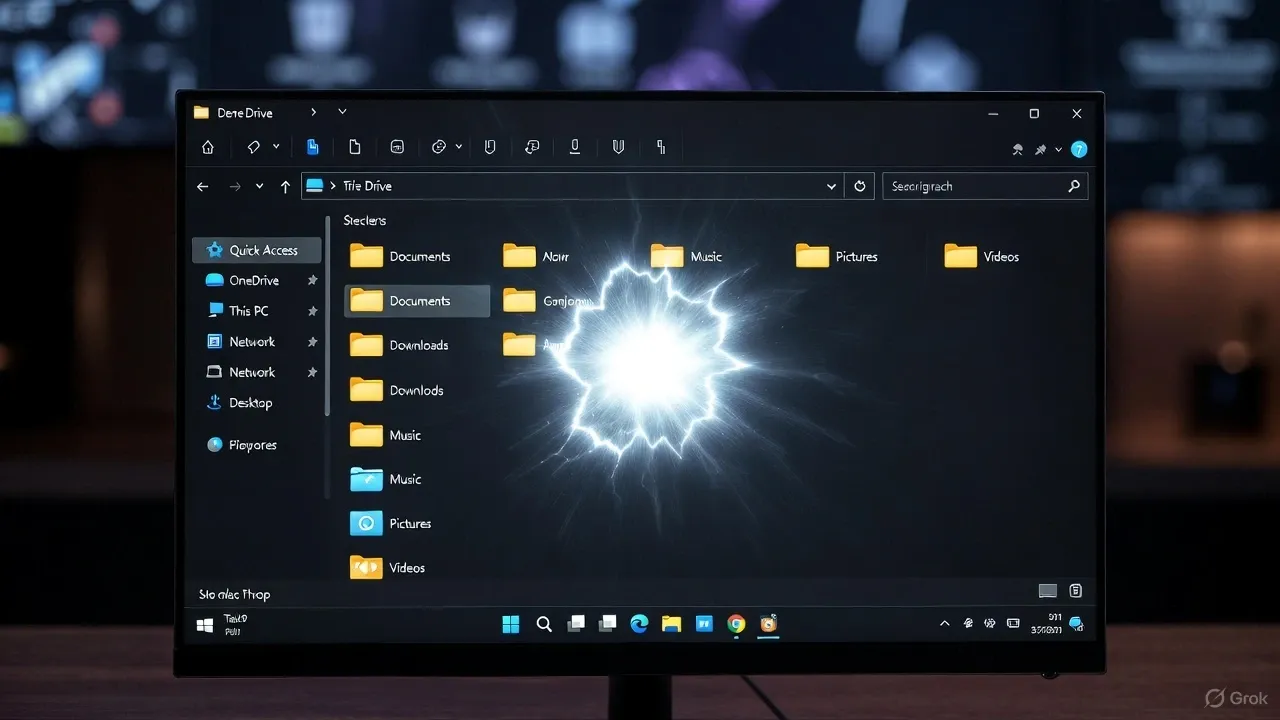The width and height of the screenshot is (1280, 720).
Task: Launch Google Chrome from the taskbar
Action: pyautogui.click(x=736, y=624)
